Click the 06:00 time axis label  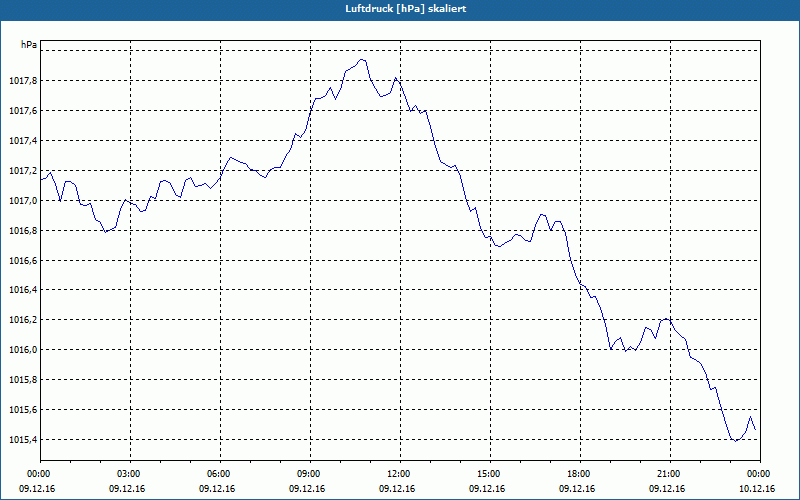[220, 474]
